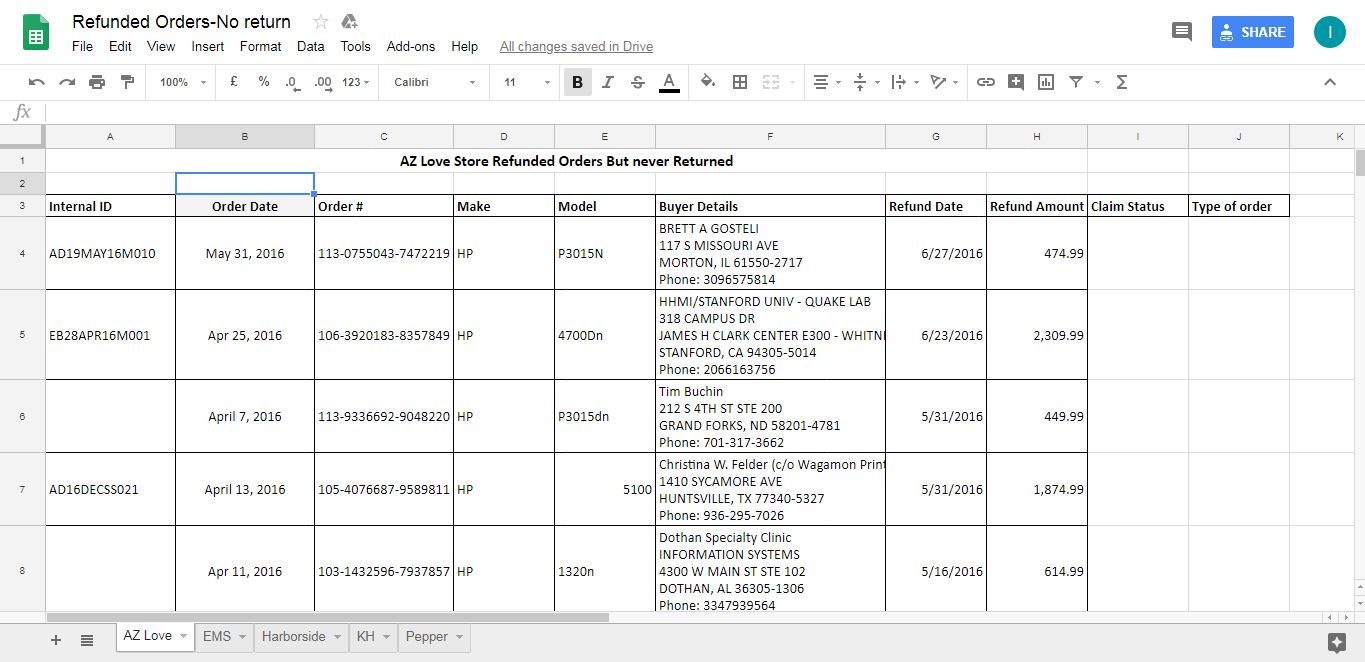This screenshot has height=662, width=1365.
Task: Open the functions sigma icon
Action: click(x=1121, y=82)
